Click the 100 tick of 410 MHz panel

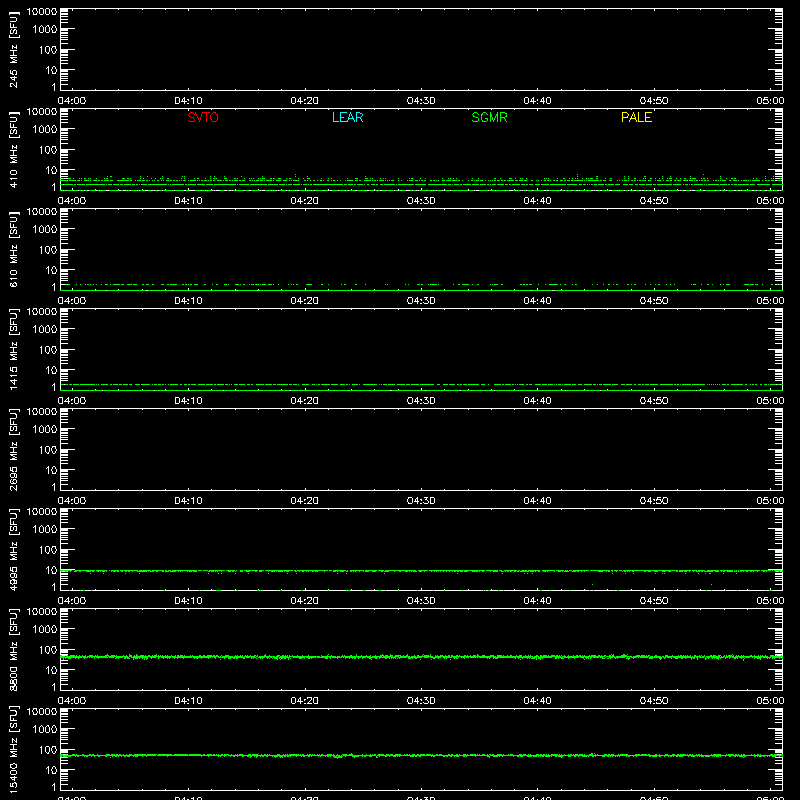[48, 150]
